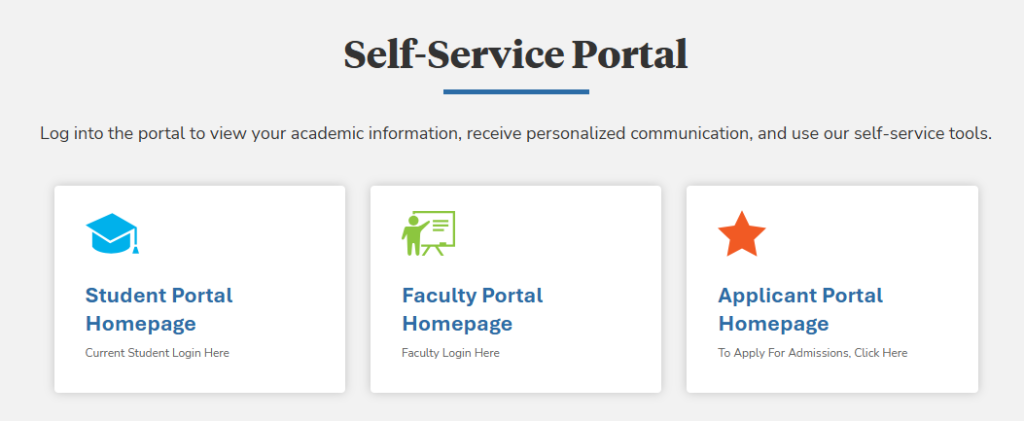Open the Student Portal Homepage link
Viewport: 1024px width, 421px height.
click(x=159, y=309)
